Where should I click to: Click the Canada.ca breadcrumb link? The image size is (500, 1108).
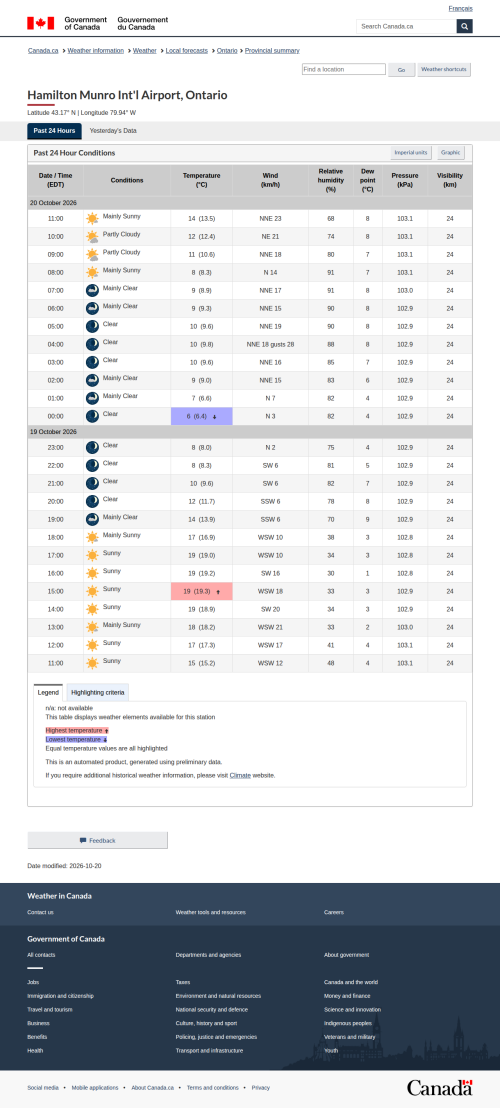click(x=43, y=51)
